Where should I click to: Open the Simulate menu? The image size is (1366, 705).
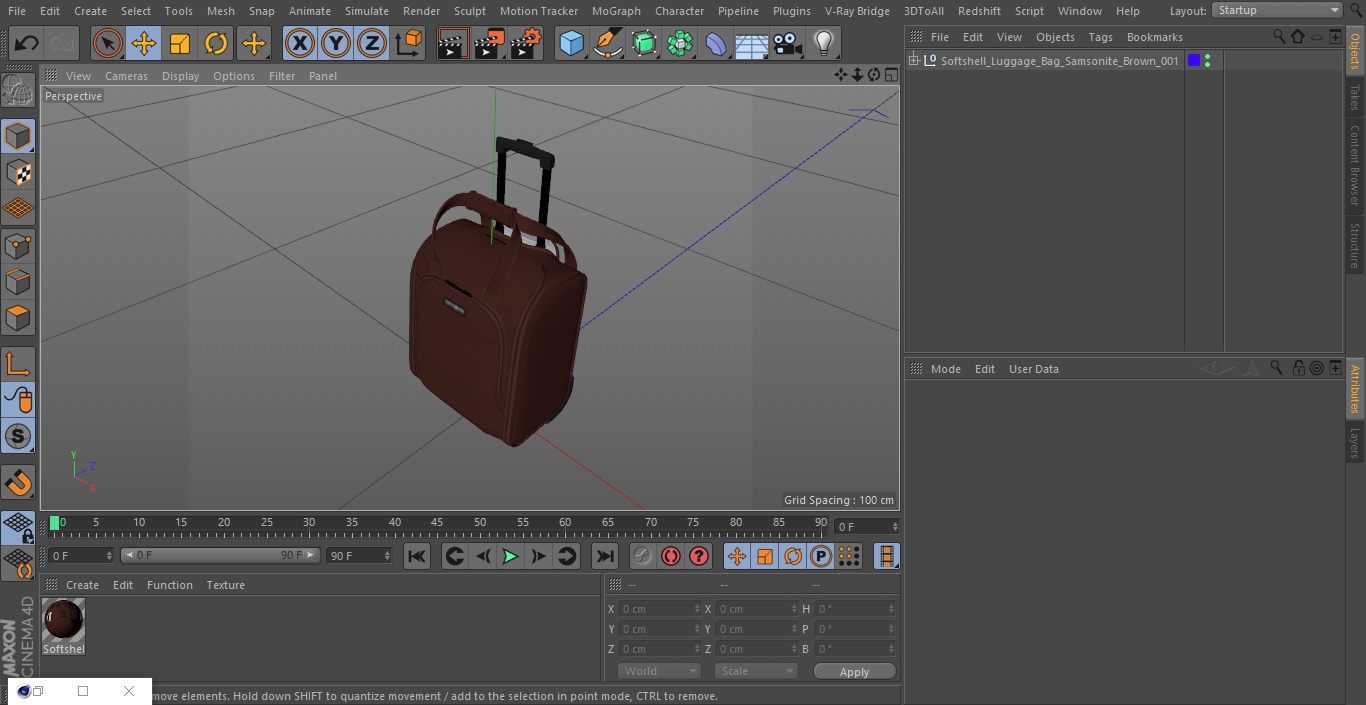click(367, 11)
